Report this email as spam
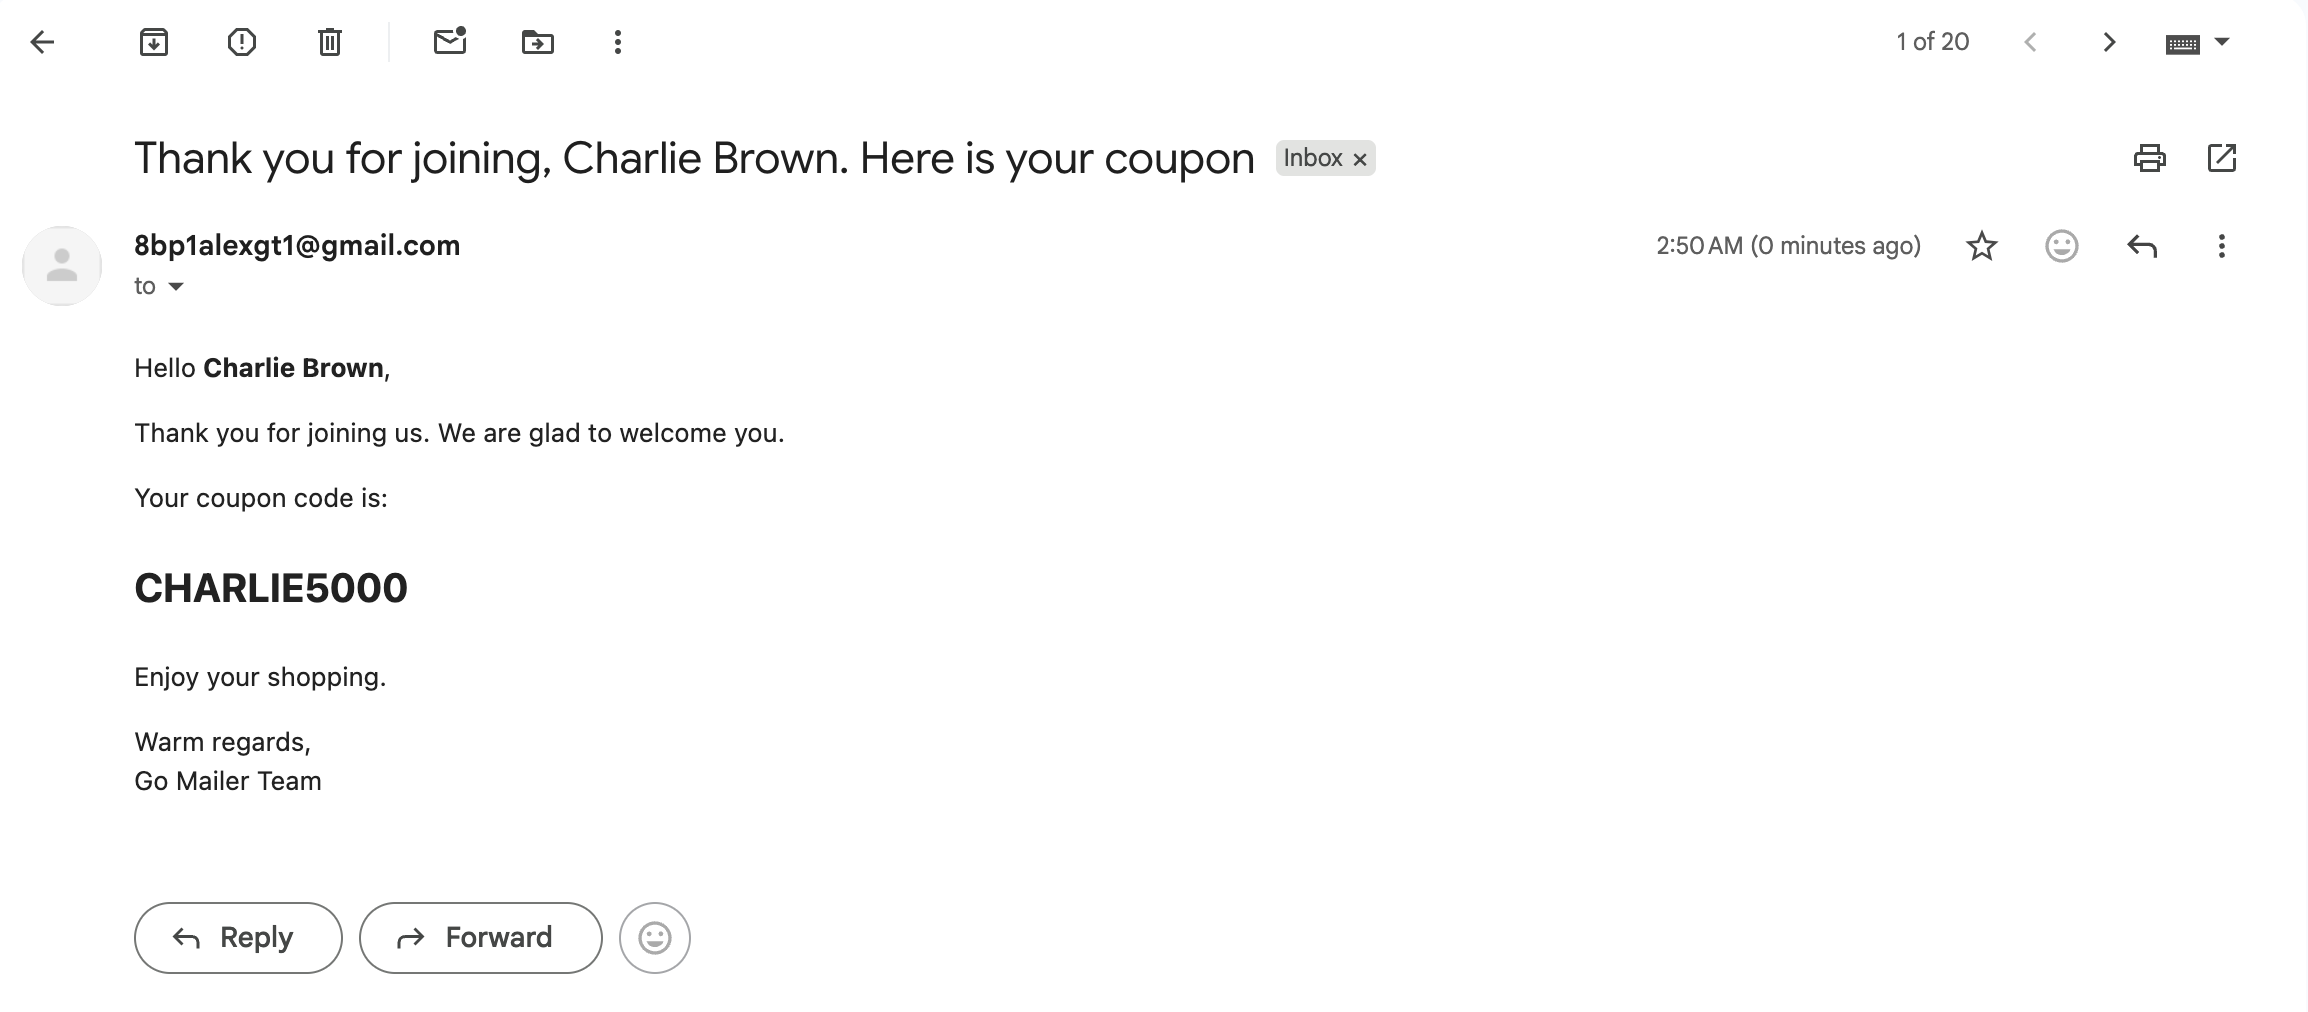The image size is (2308, 1012). click(241, 42)
